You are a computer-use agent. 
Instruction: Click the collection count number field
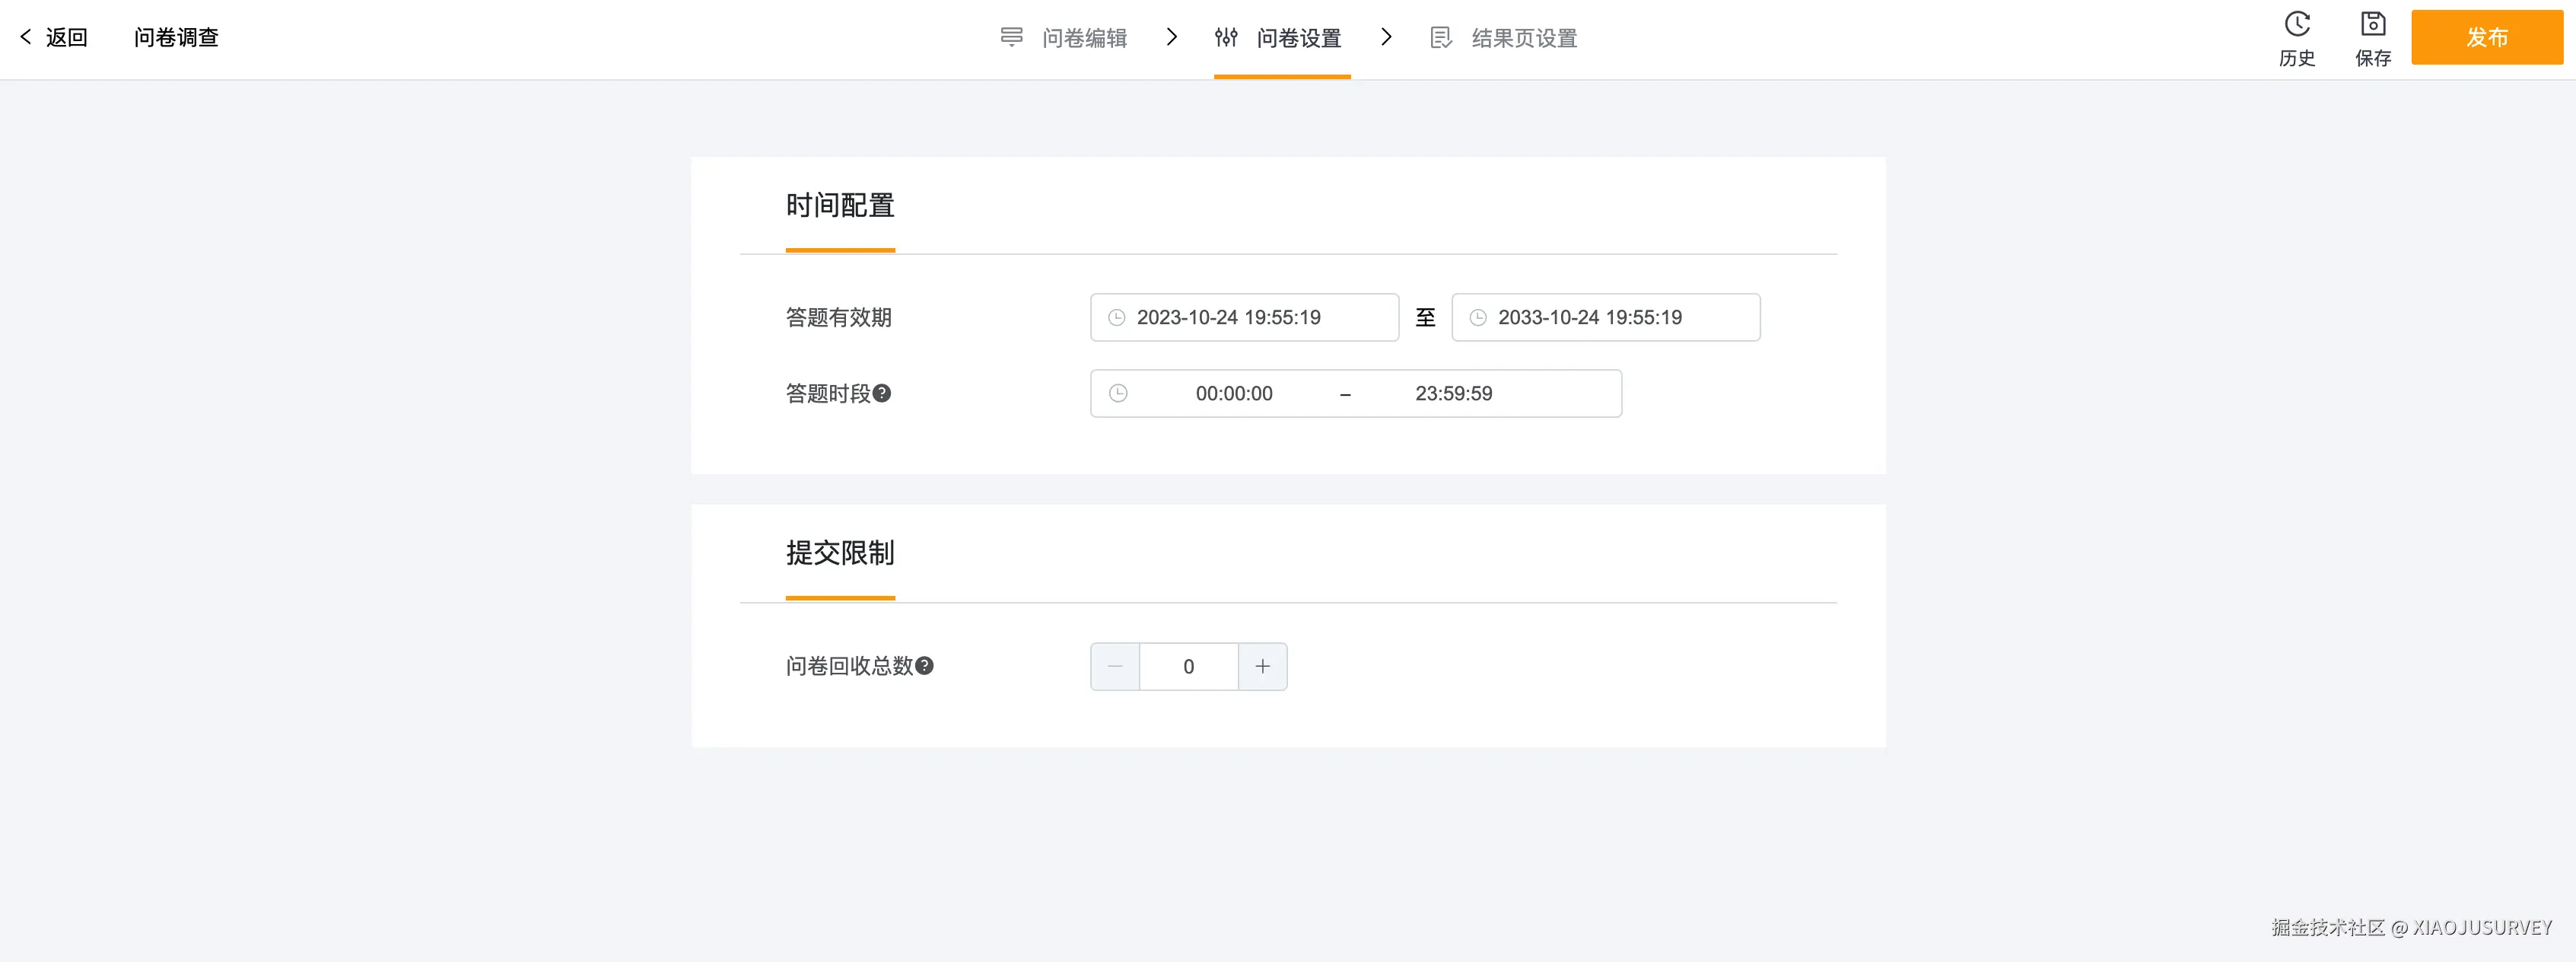coord(1188,667)
